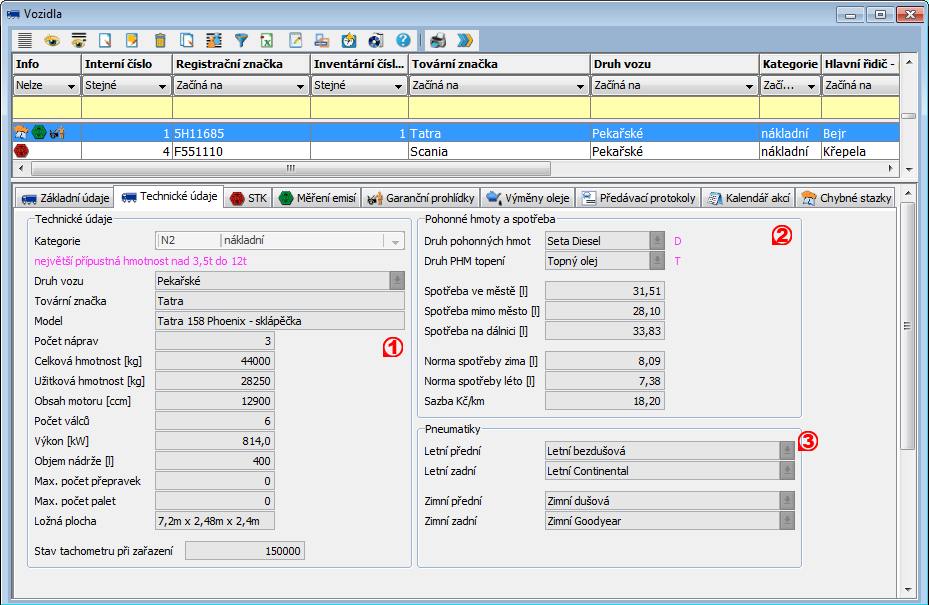
Task: Click the eye view-record icon in toolbar
Action: click(x=51, y=41)
